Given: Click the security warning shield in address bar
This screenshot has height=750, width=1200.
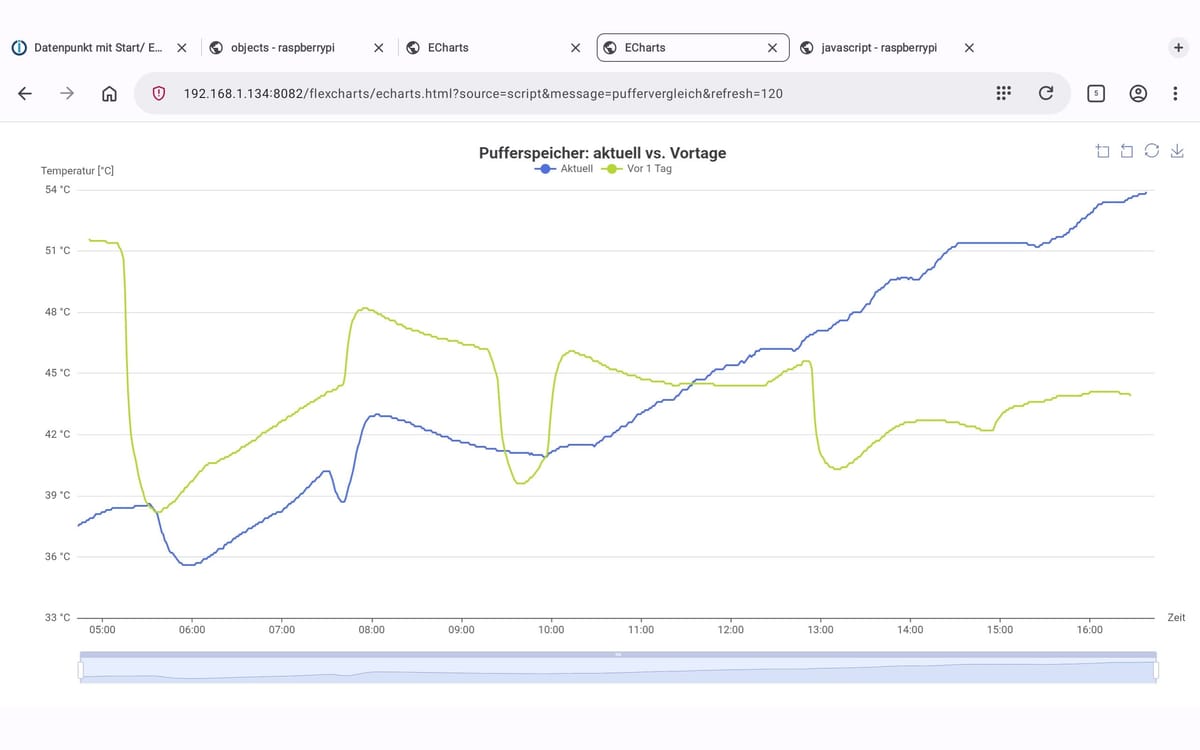Looking at the screenshot, I should tap(158, 93).
